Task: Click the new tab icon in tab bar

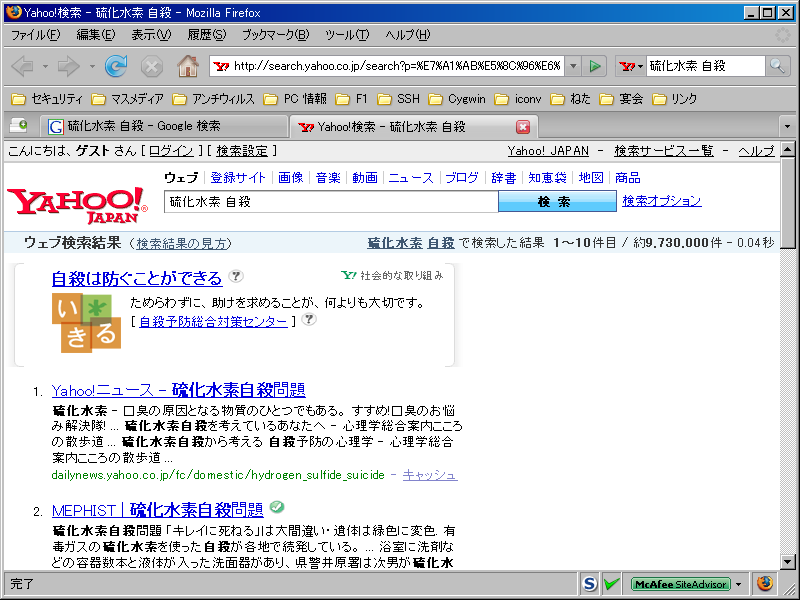Action: click(x=19, y=126)
